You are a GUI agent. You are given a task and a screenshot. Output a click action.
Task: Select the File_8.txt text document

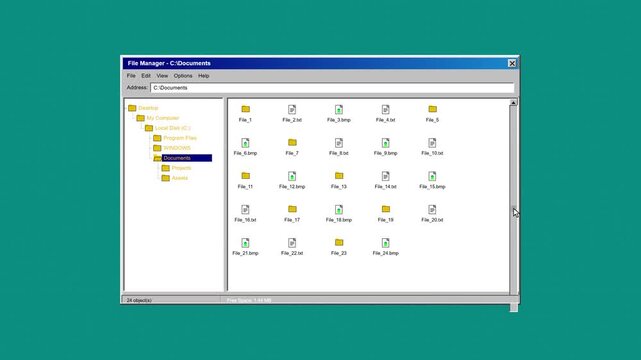click(x=338, y=143)
